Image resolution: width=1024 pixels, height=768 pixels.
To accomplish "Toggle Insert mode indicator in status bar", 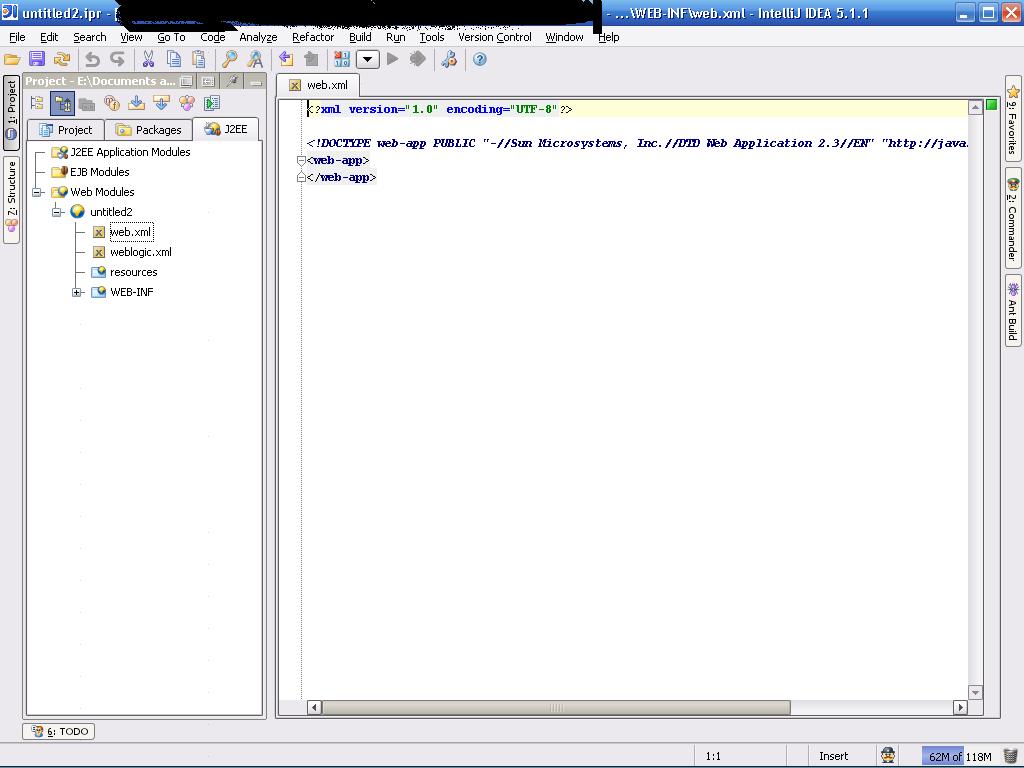I will pyautogui.click(x=833, y=756).
